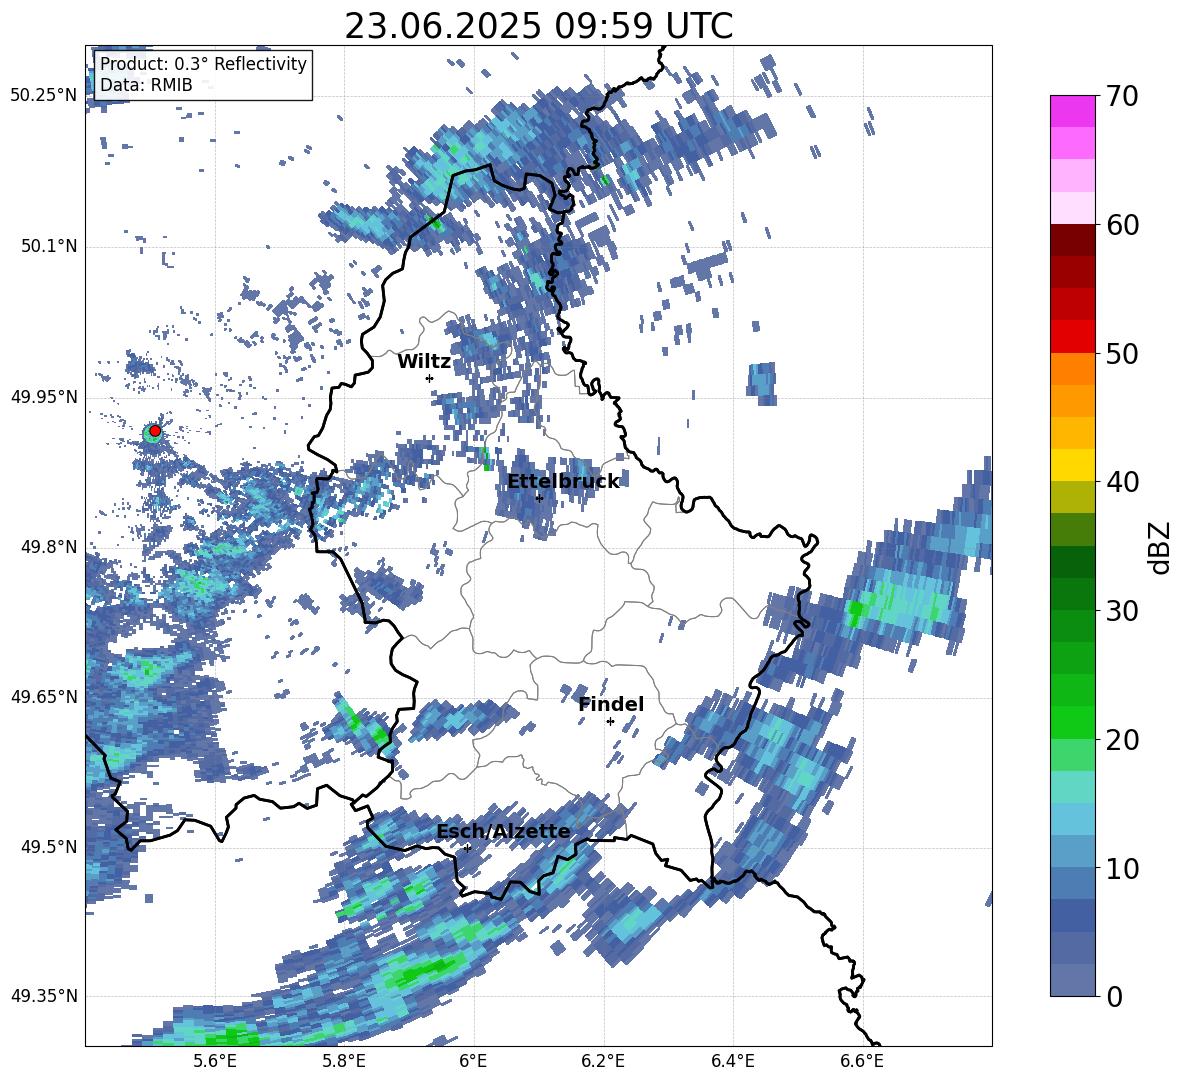Screen dimensions: 1184x1081
Task: Click the 50.25°N latitude label
Action: (44, 96)
